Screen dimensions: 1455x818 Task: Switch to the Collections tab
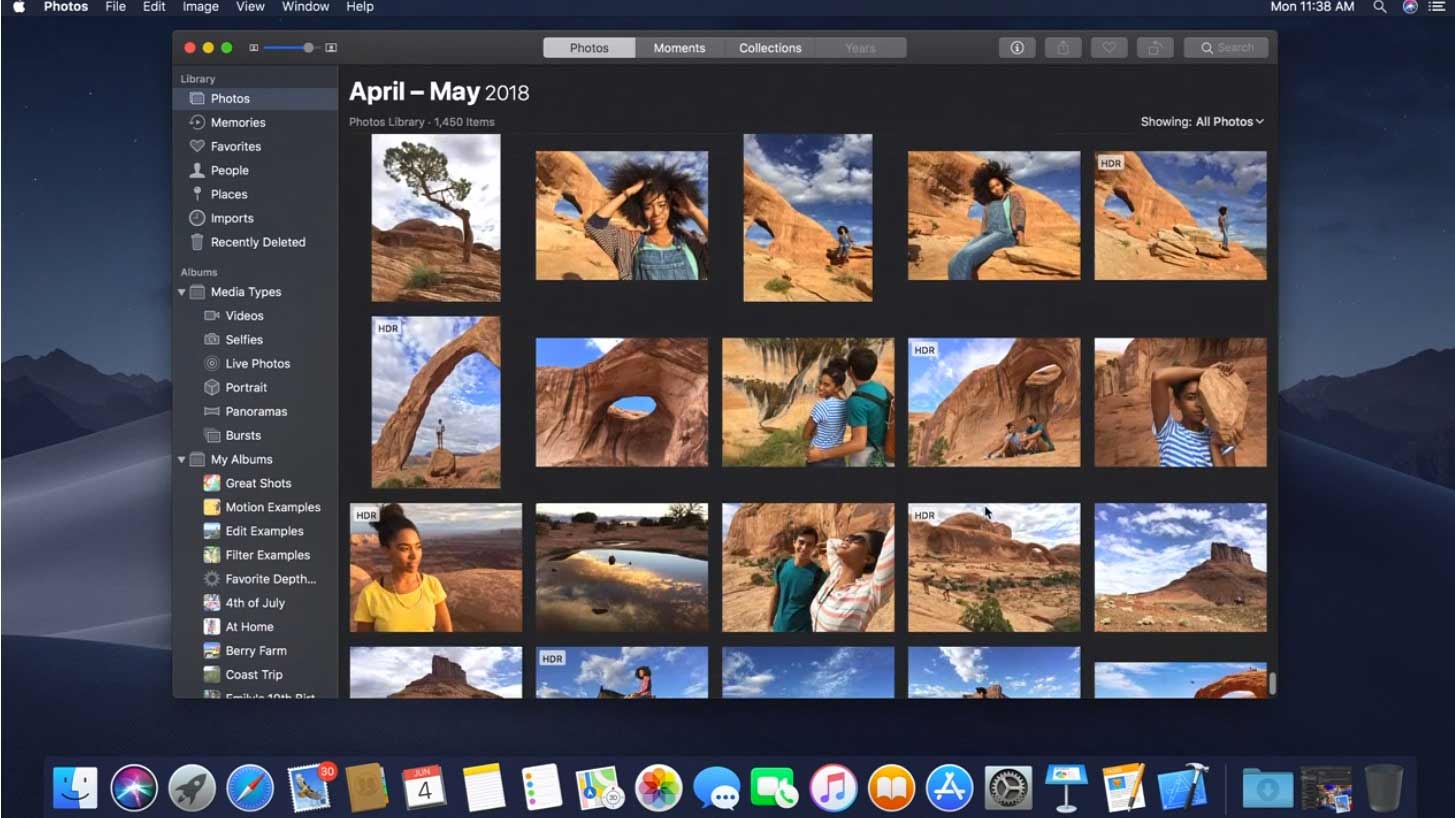click(x=769, y=47)
